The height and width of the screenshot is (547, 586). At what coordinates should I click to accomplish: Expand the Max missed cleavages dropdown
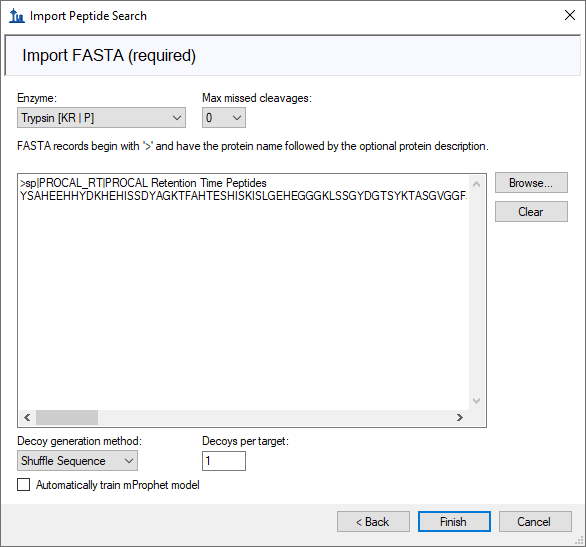pyautogui.click(x=224, y=118)
